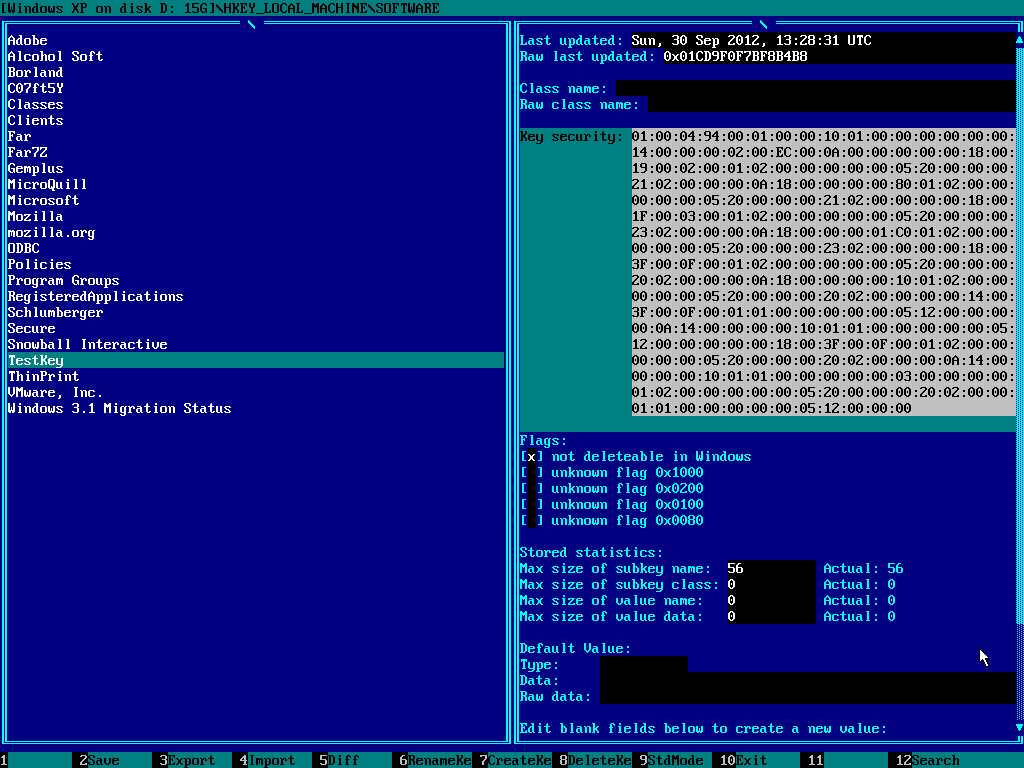Screen dimensions: 1024x768
Task: Select the Adobe key in the list
Action: [x=27, y=41]
